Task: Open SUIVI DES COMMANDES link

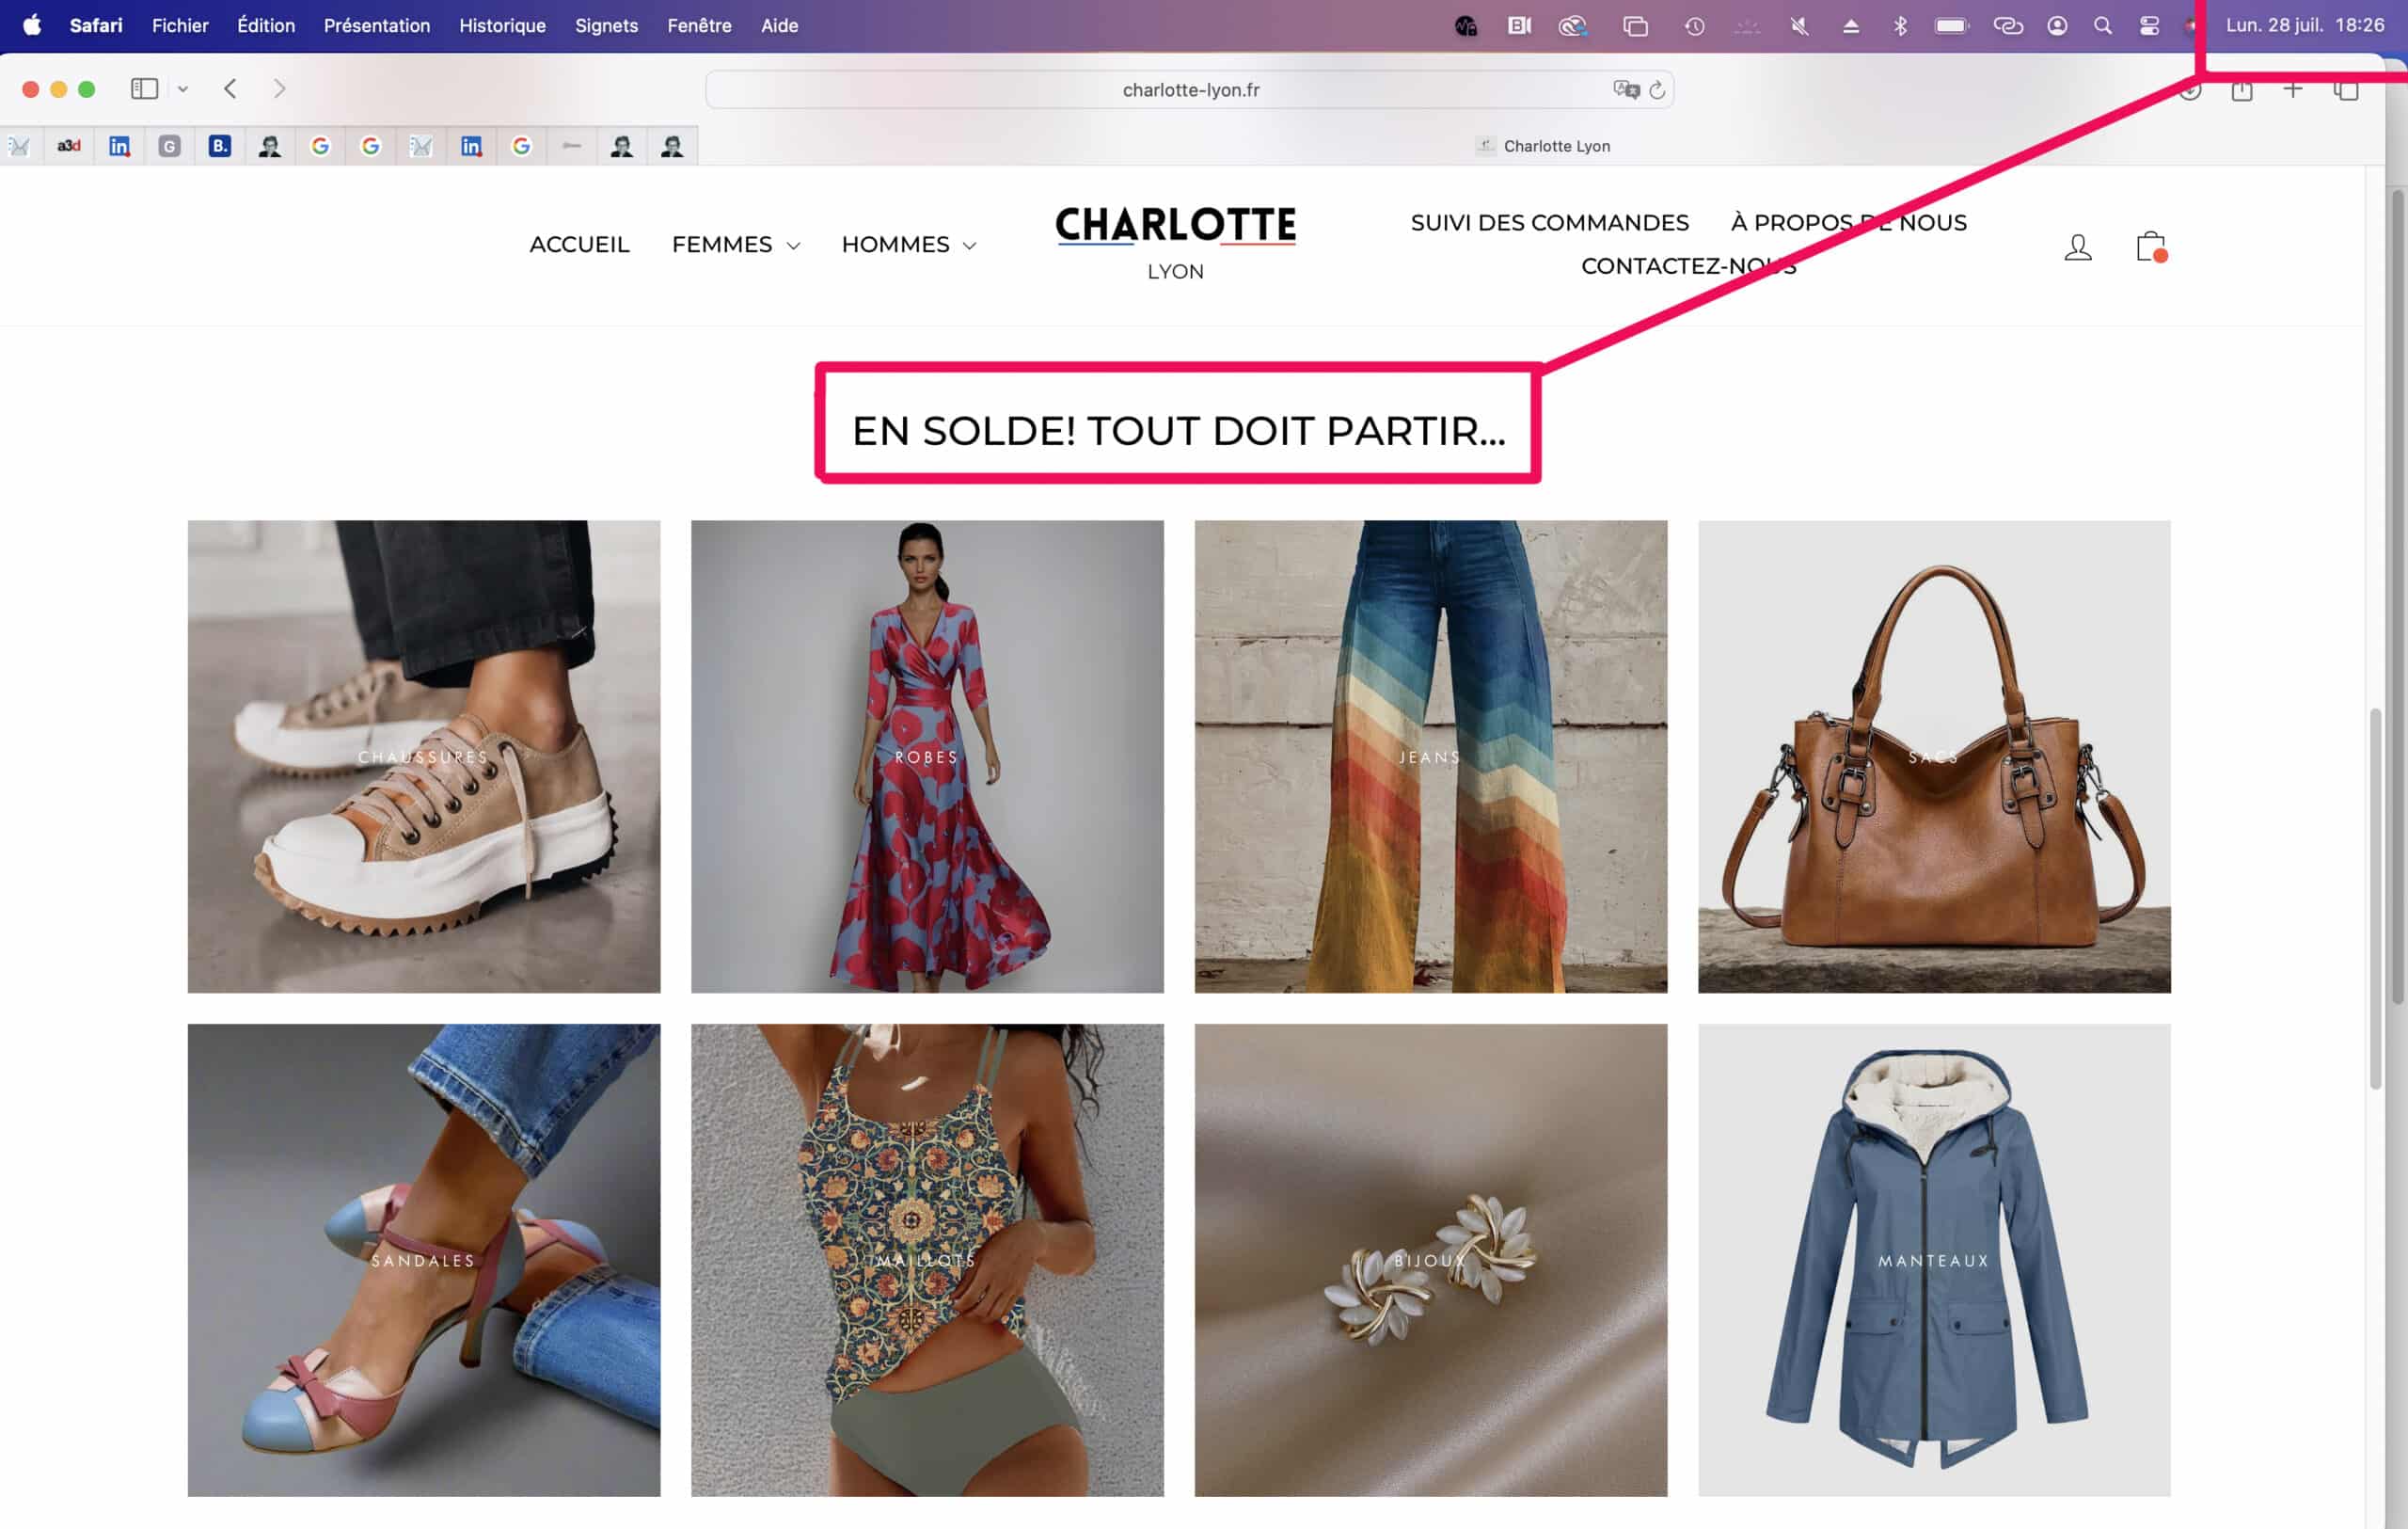Action: tap(1549, 223)
